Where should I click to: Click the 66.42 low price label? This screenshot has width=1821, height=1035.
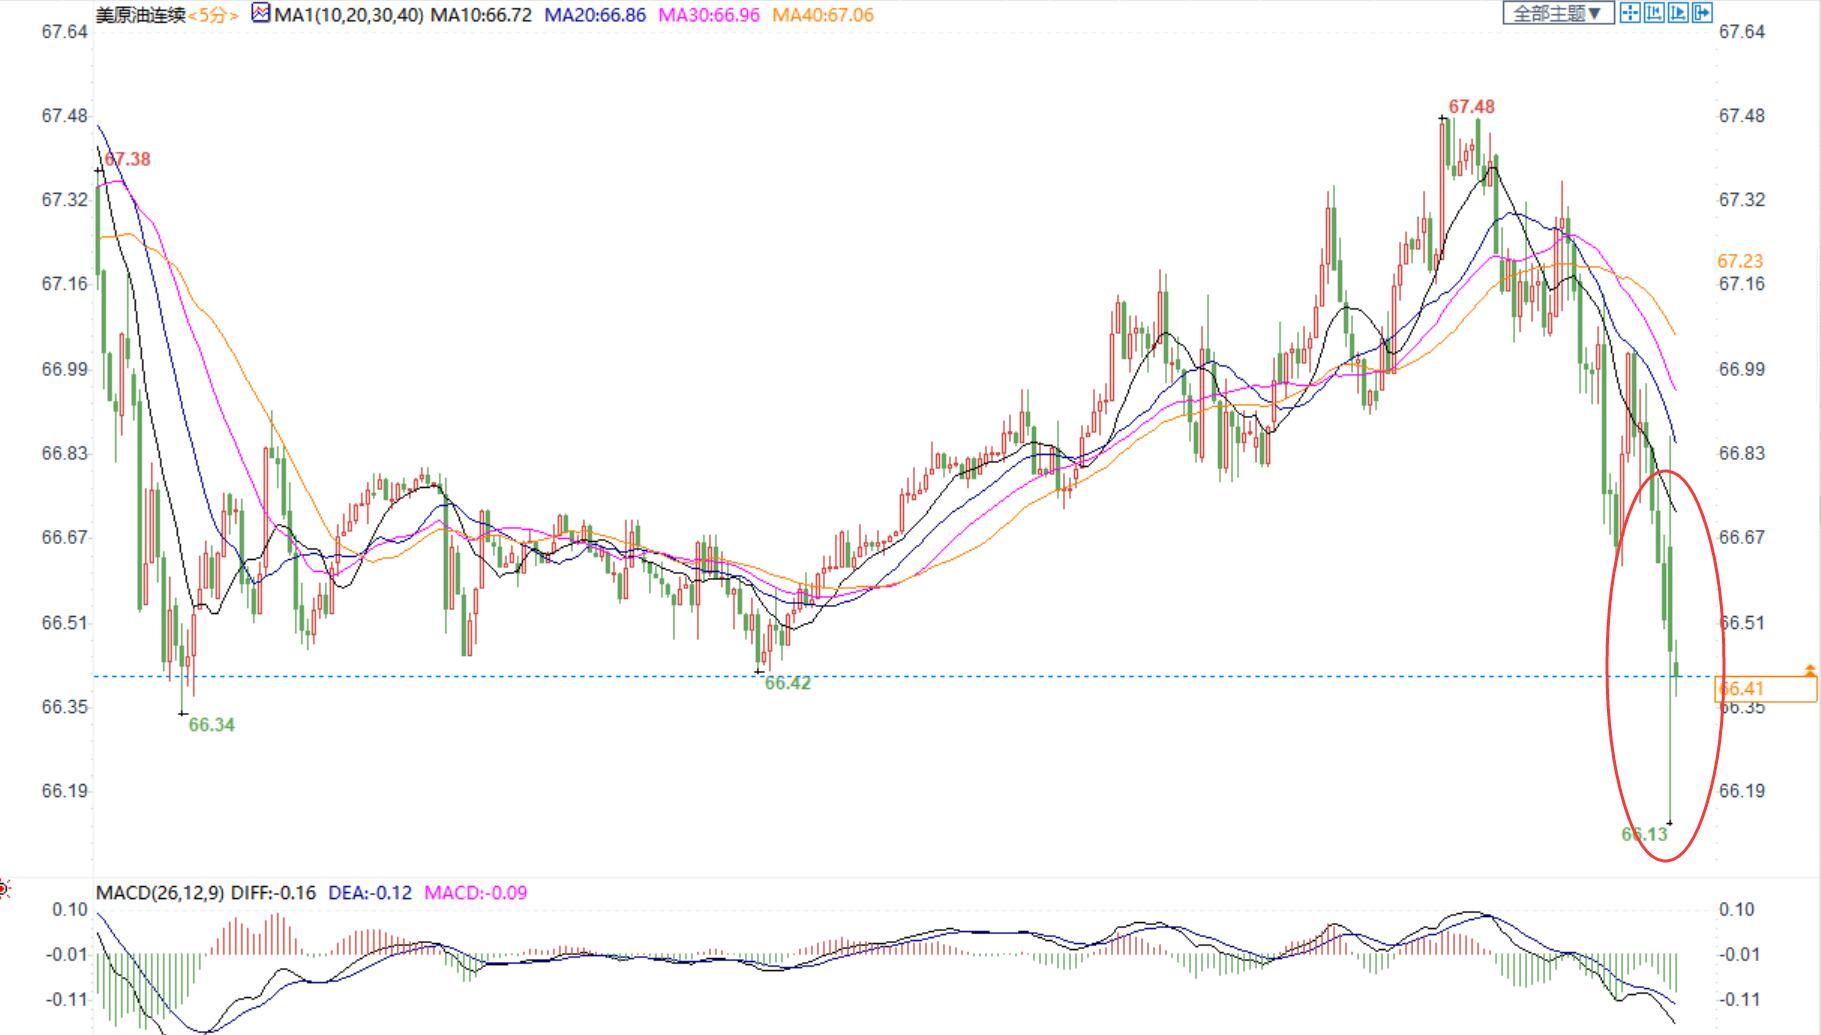click(788, 683)
